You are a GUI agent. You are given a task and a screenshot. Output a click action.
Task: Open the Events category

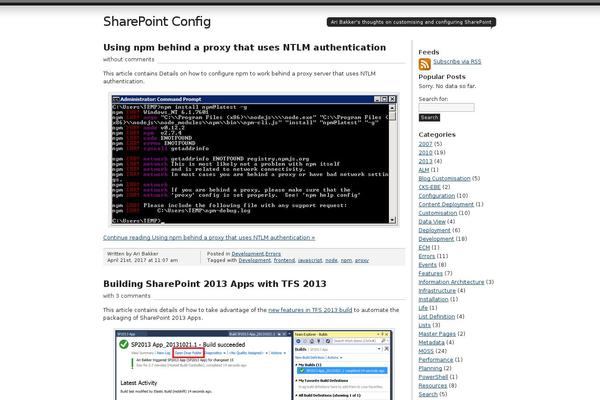click(427, 265)
